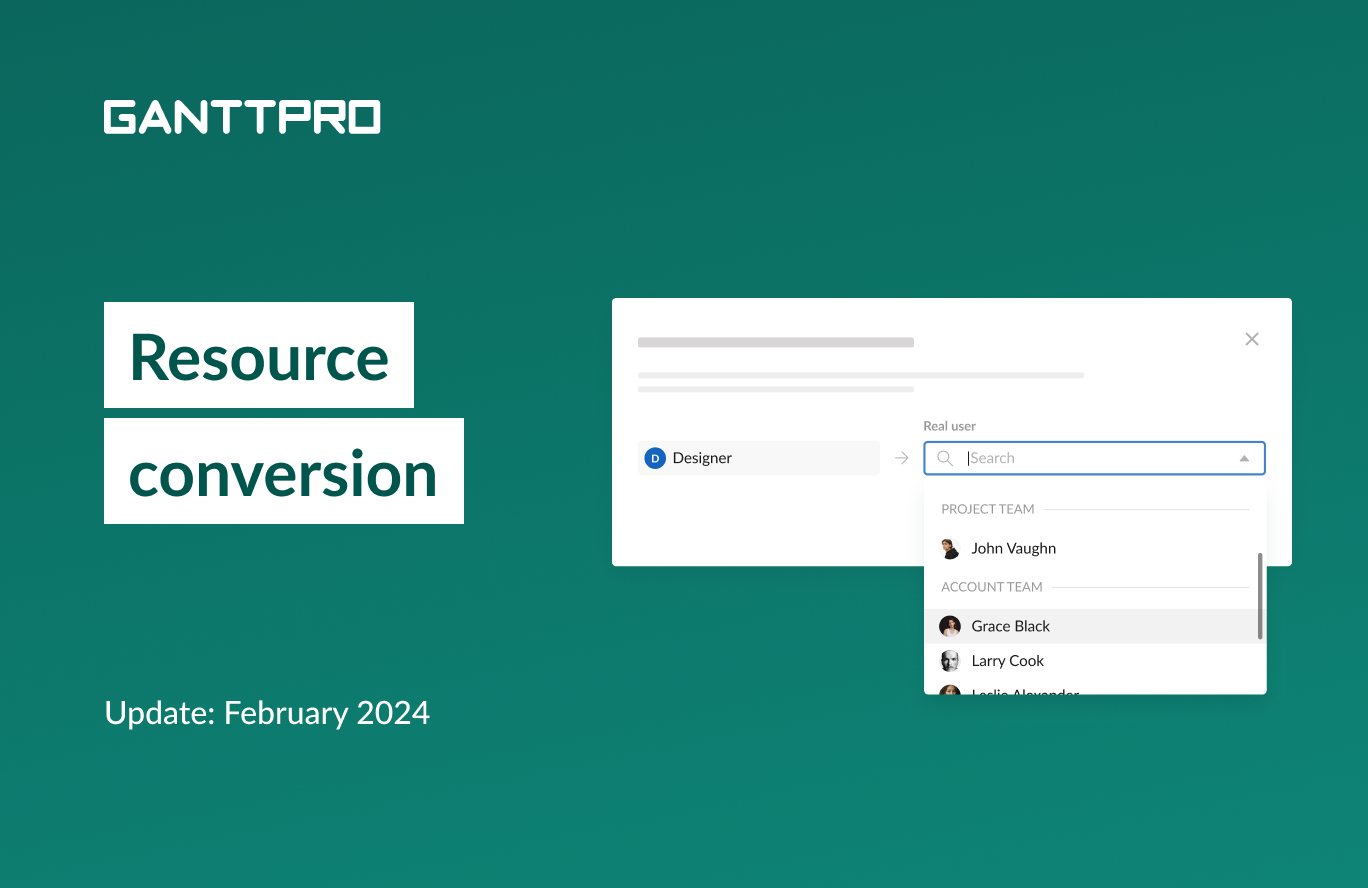
Task: Click Larry Cook's avatar picture
Action: click(950, 660)
